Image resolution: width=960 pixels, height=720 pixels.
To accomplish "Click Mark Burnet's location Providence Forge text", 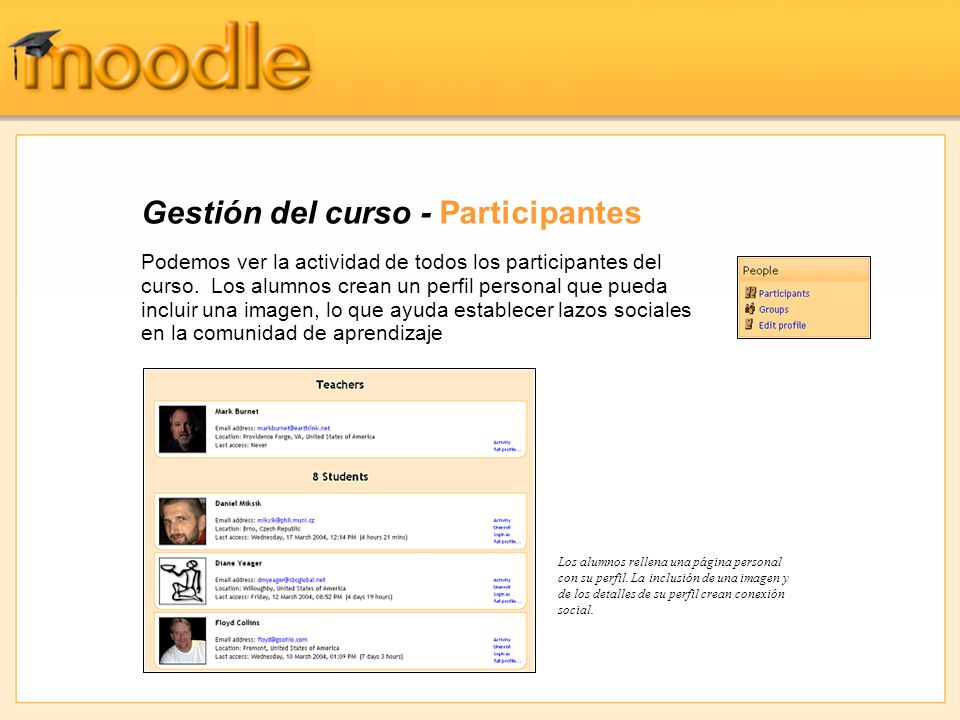I will point(294,437).
